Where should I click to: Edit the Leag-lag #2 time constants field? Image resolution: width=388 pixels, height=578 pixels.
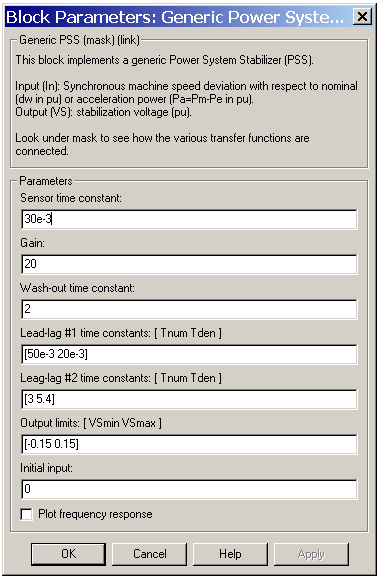(189, 399)
